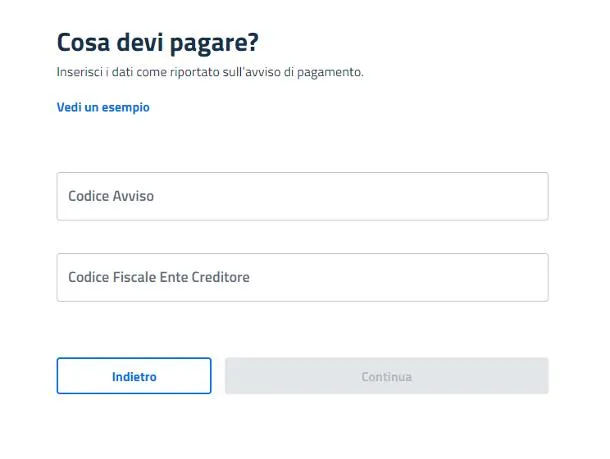The image size is (610, 459).
Task: Select the greyed-out Continua button
Action: pos(387,376)
